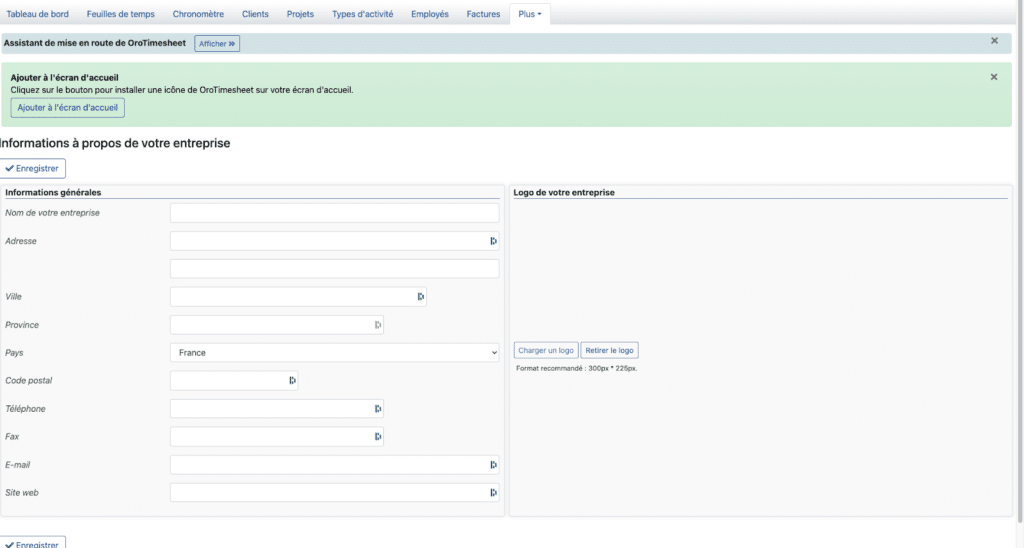The height and width of the screenshot is (548, 1024).
Task: Click the autofill icon in Téléphone field
Action: pos(378,409)
